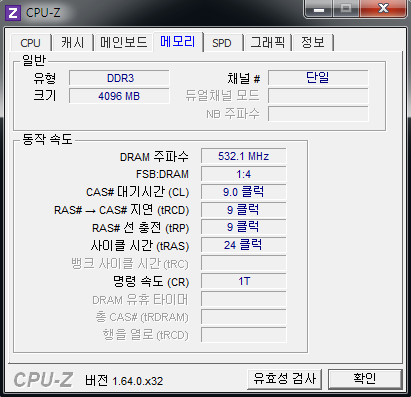Click the 1:4 FSB:DRAM value

[244, 174]
